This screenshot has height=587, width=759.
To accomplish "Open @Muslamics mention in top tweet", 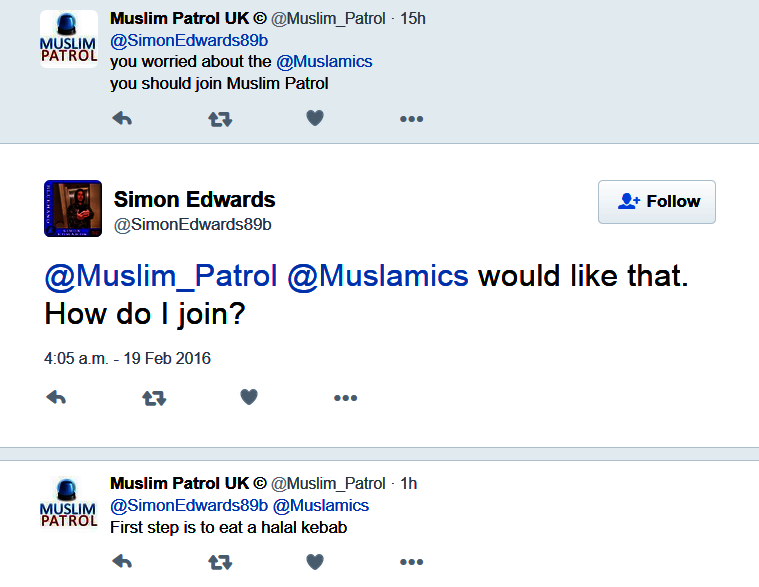I will 324,62.
